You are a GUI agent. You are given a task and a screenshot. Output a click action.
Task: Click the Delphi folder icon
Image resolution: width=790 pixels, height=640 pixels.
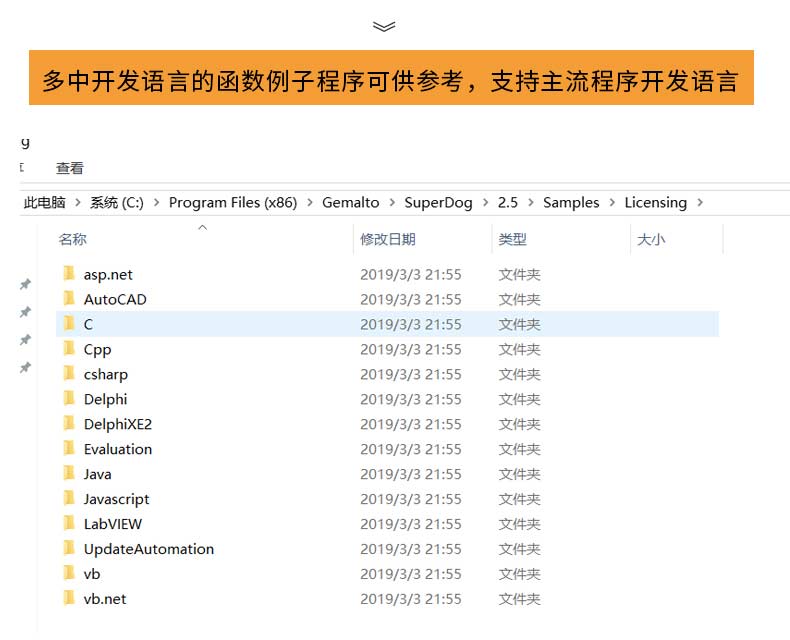coord(69,398)
